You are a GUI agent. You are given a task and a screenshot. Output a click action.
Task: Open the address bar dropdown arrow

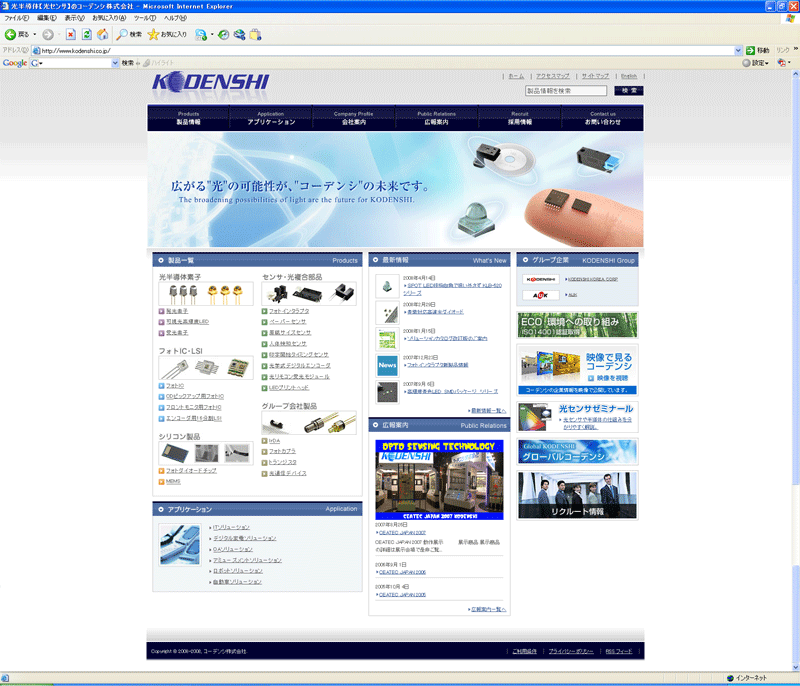pyautogui.click(x=738, y=50)
